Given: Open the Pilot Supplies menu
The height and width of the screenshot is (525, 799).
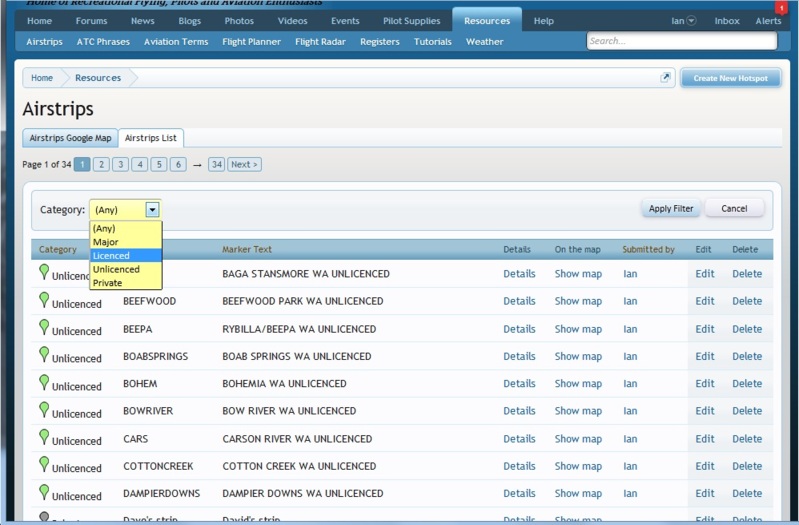Looking at the screenshot, I should click(412, 21).
